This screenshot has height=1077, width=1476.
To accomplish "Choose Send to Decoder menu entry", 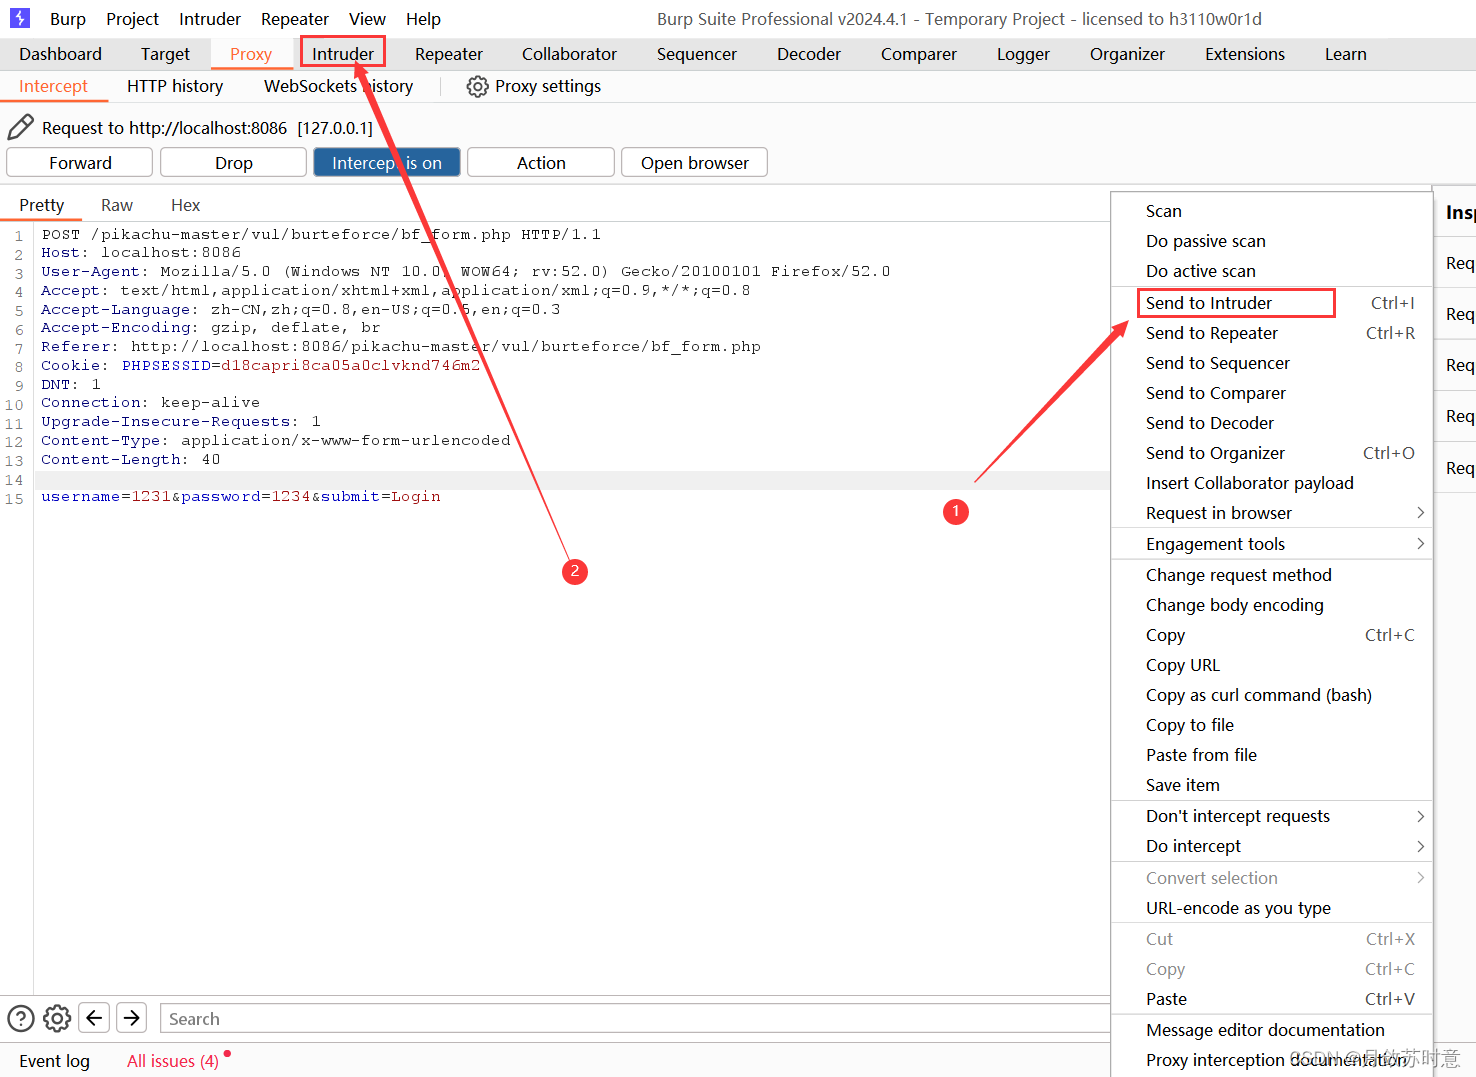I will [1272, 423].
